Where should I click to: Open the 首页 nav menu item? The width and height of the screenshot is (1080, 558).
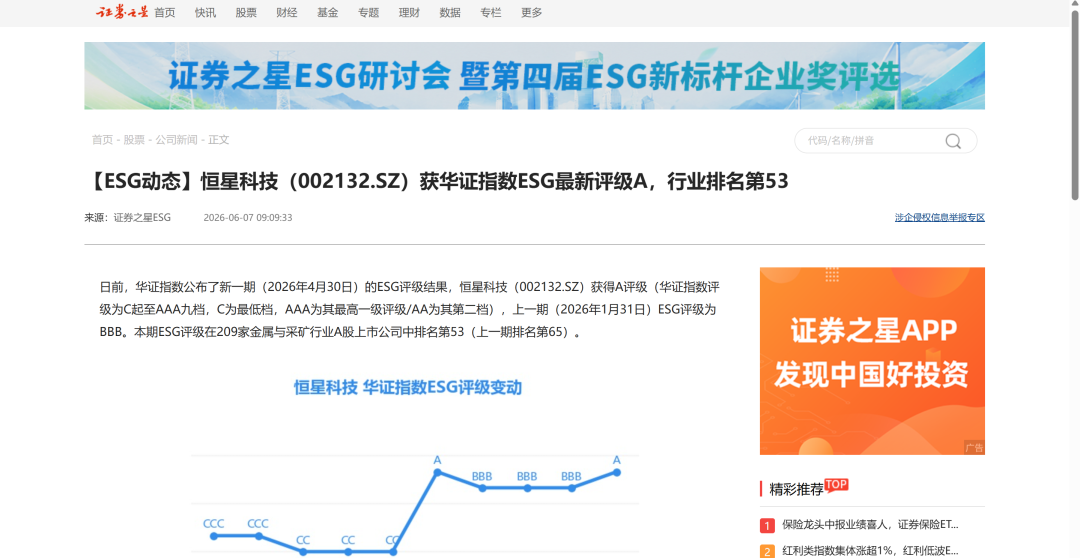165,12
